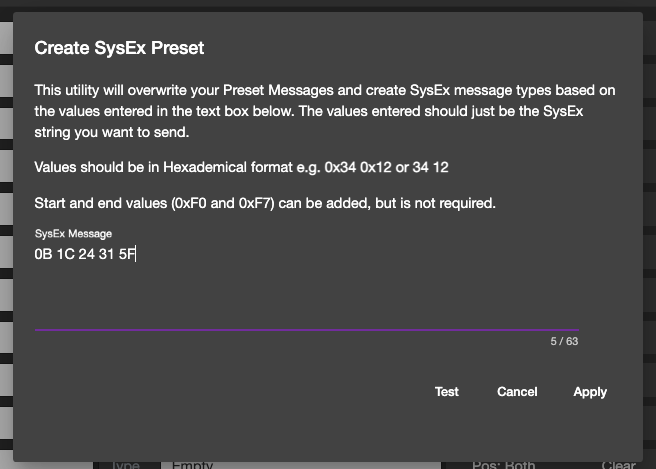Place cursor before 0B in the message
Screen dimensions: 656x469
pyautogui.click(x=35, y=254)
